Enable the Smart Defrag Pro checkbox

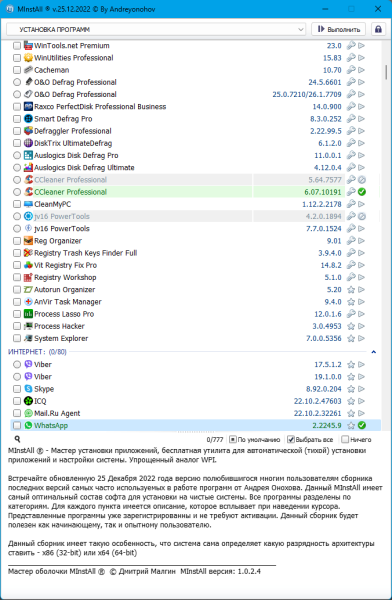[x=17, y=119]
